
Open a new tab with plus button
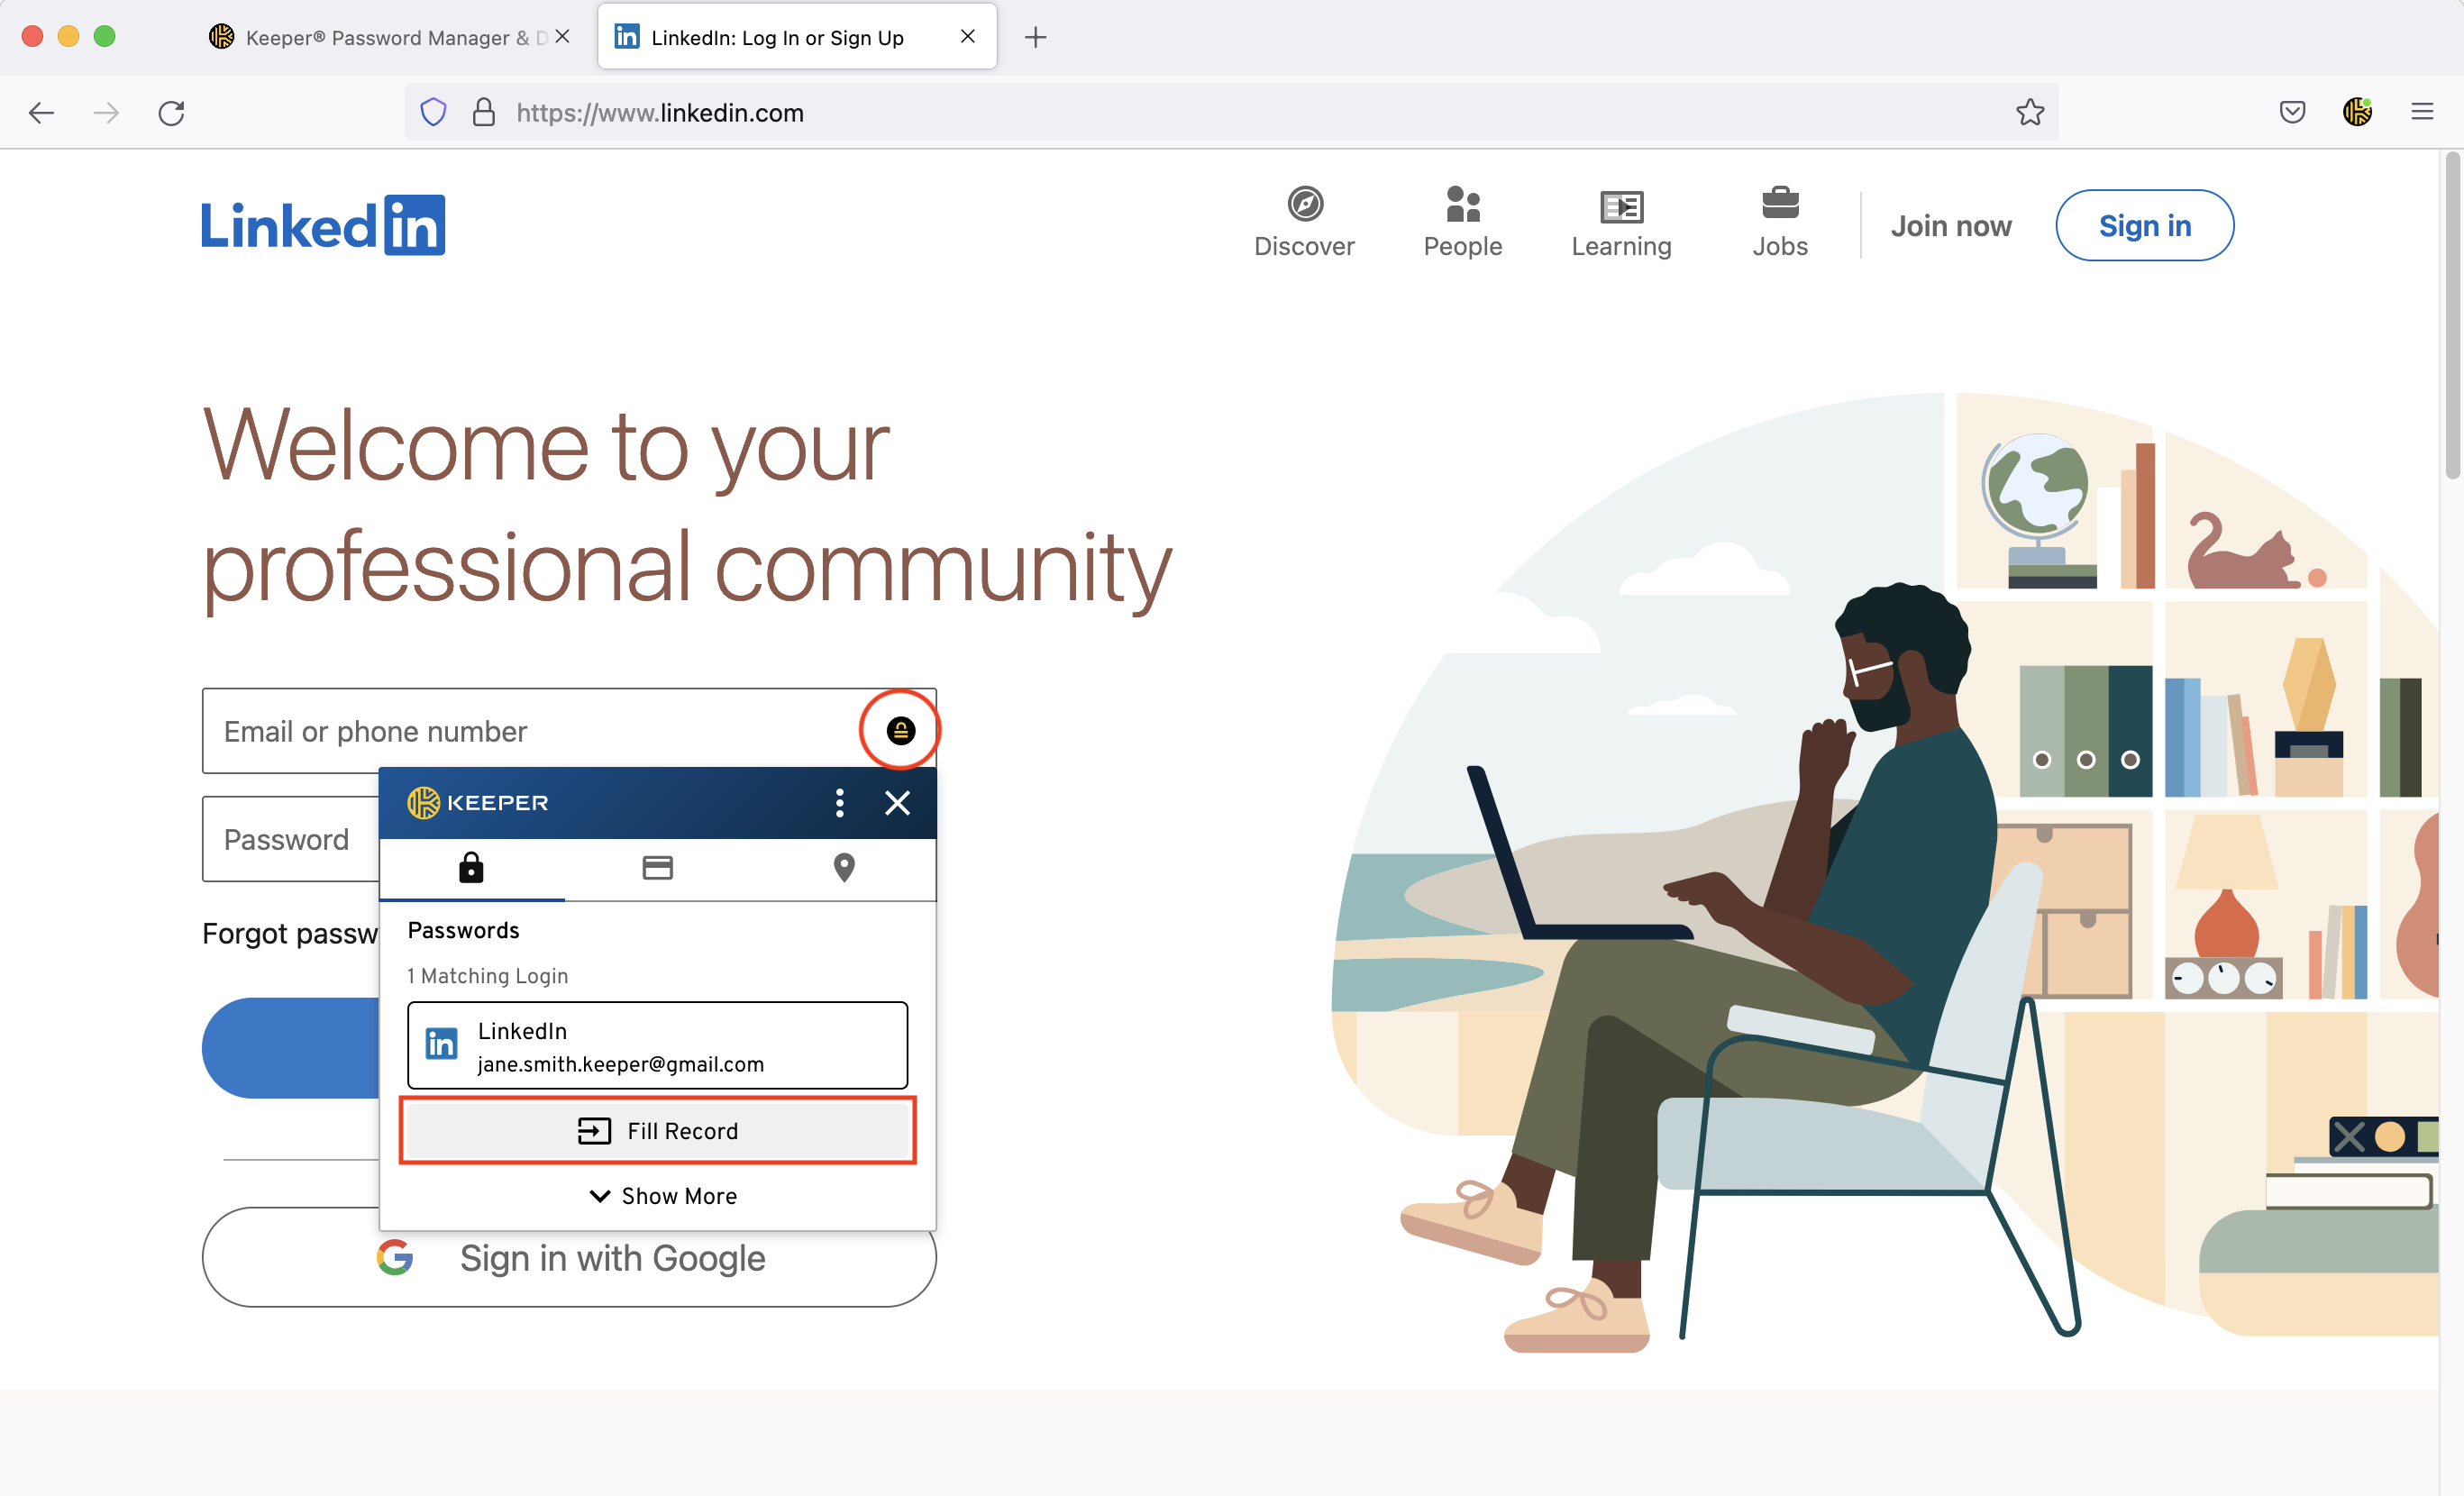1036,38
